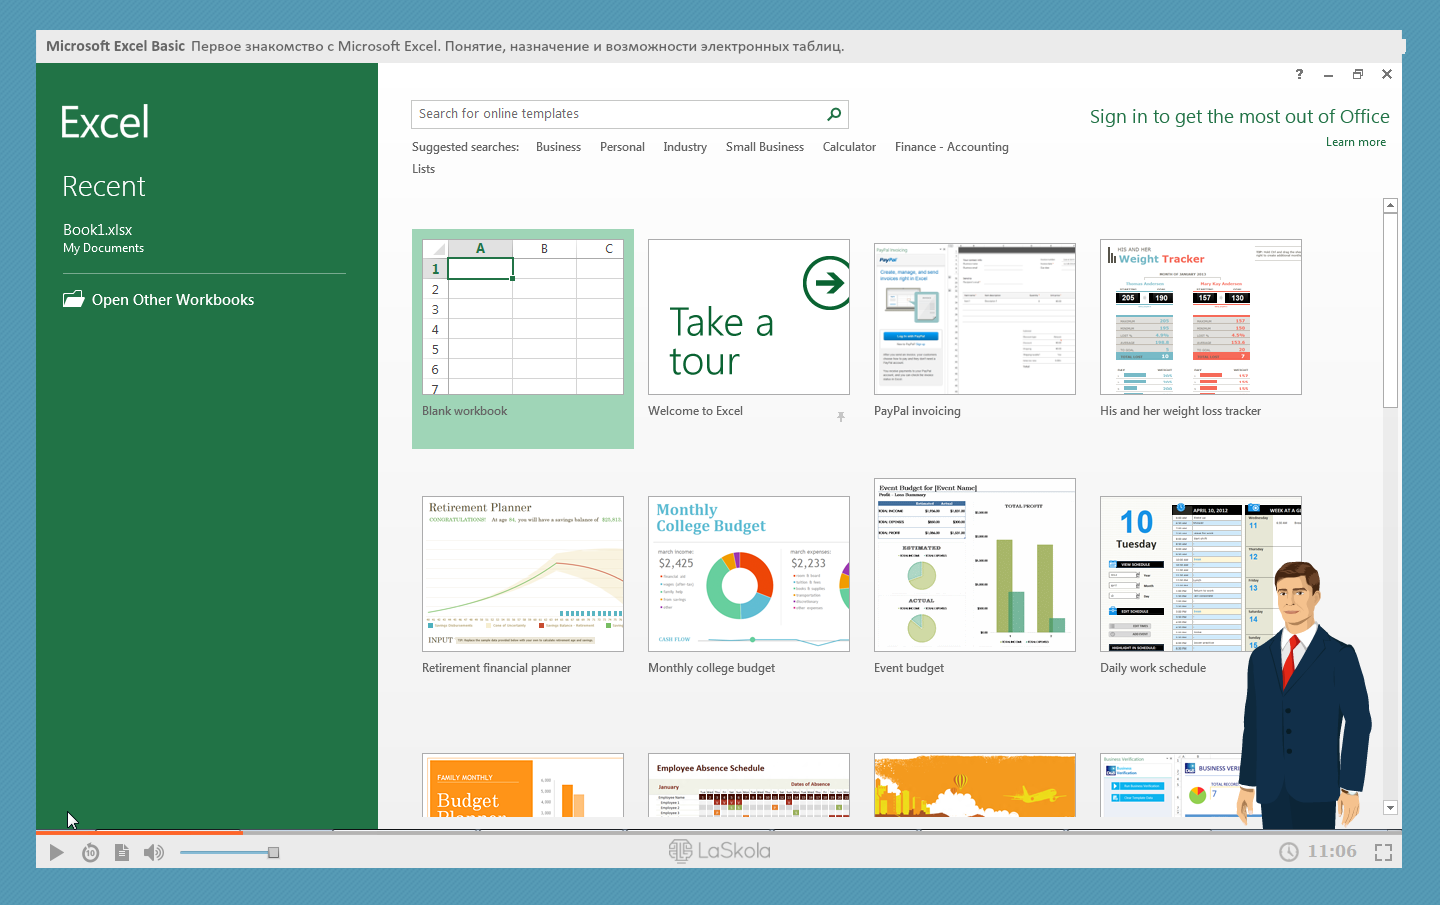Click the Open Other Workbooks folder icon

coord(74,299)
